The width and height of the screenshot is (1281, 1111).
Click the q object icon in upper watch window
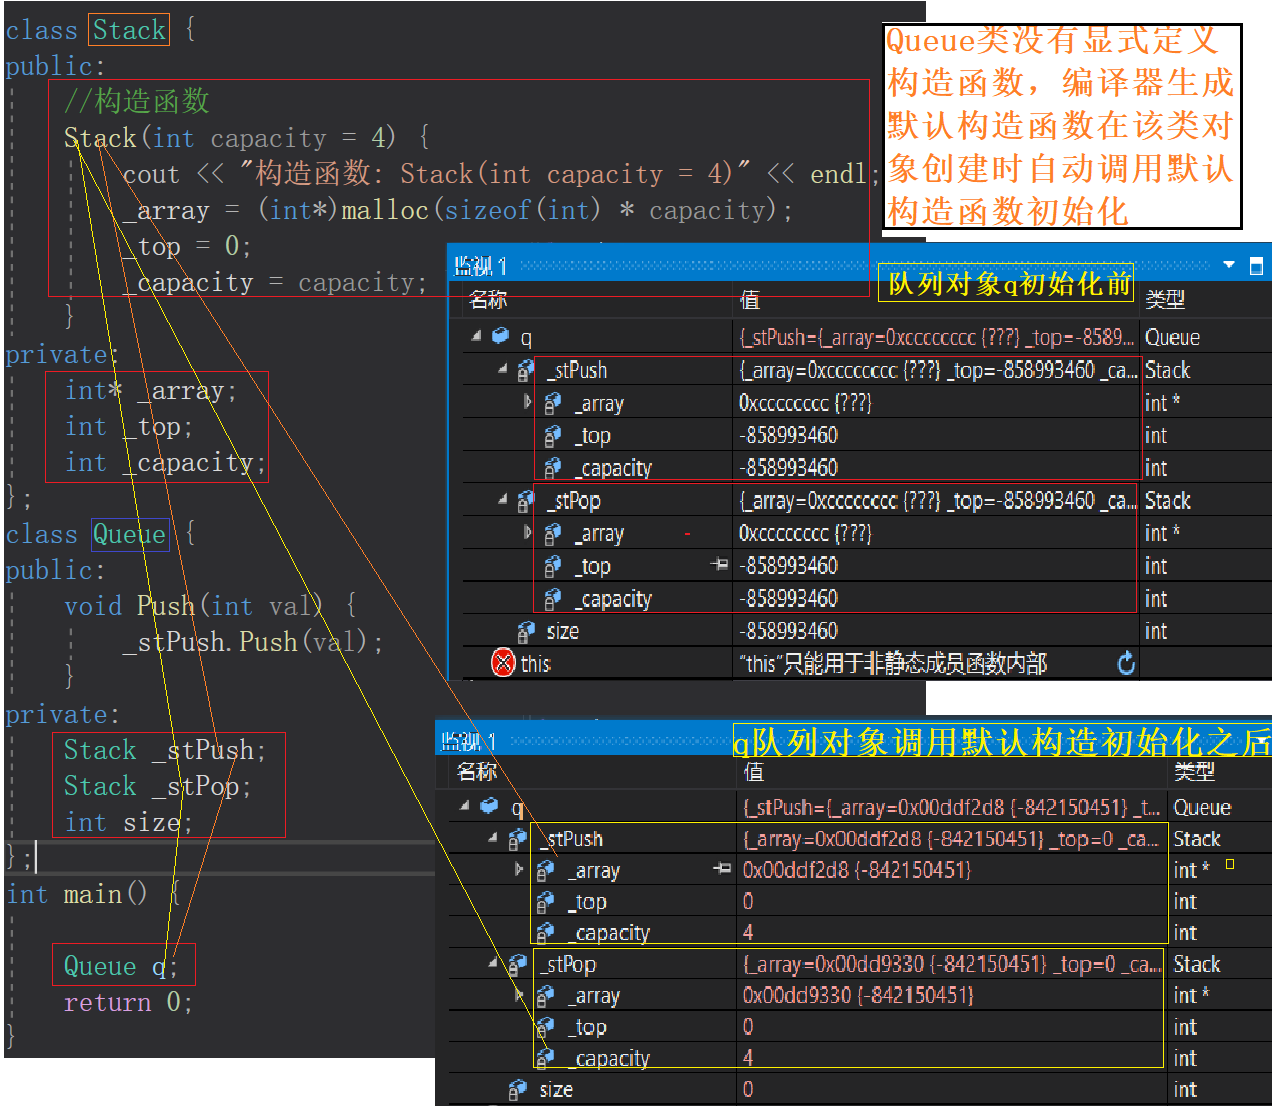tap(500, 336)
